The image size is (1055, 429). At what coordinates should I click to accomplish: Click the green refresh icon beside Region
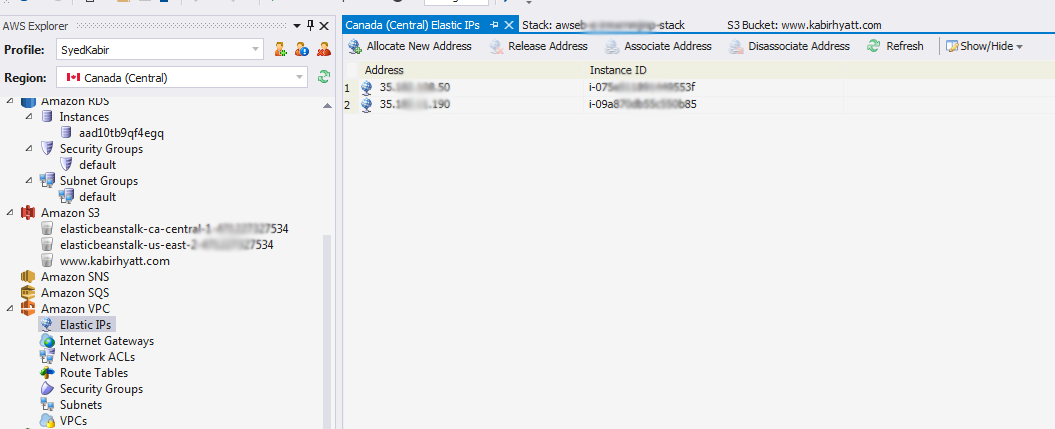(324, 77)
